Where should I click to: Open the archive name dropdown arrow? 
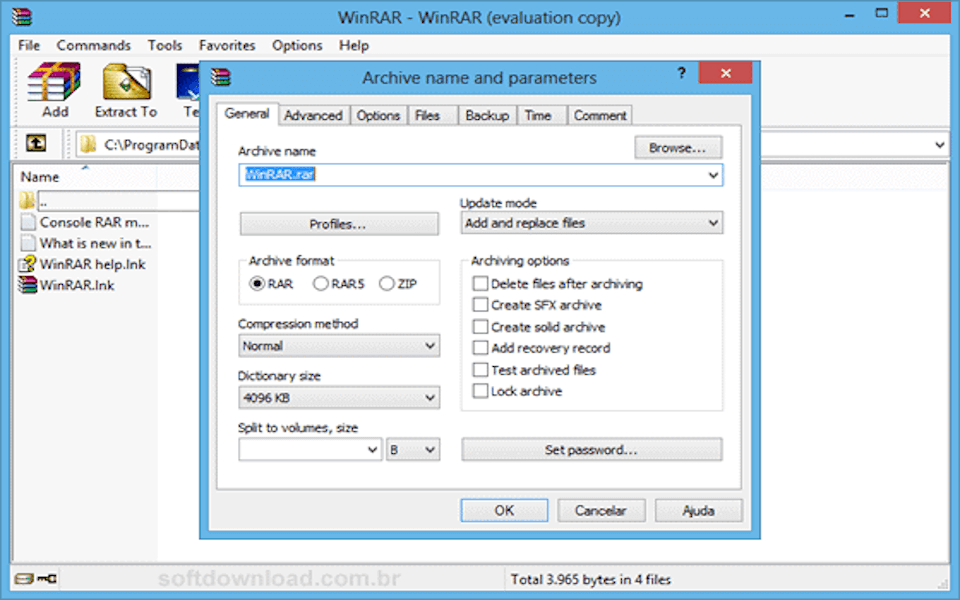(x=713, y=175)
